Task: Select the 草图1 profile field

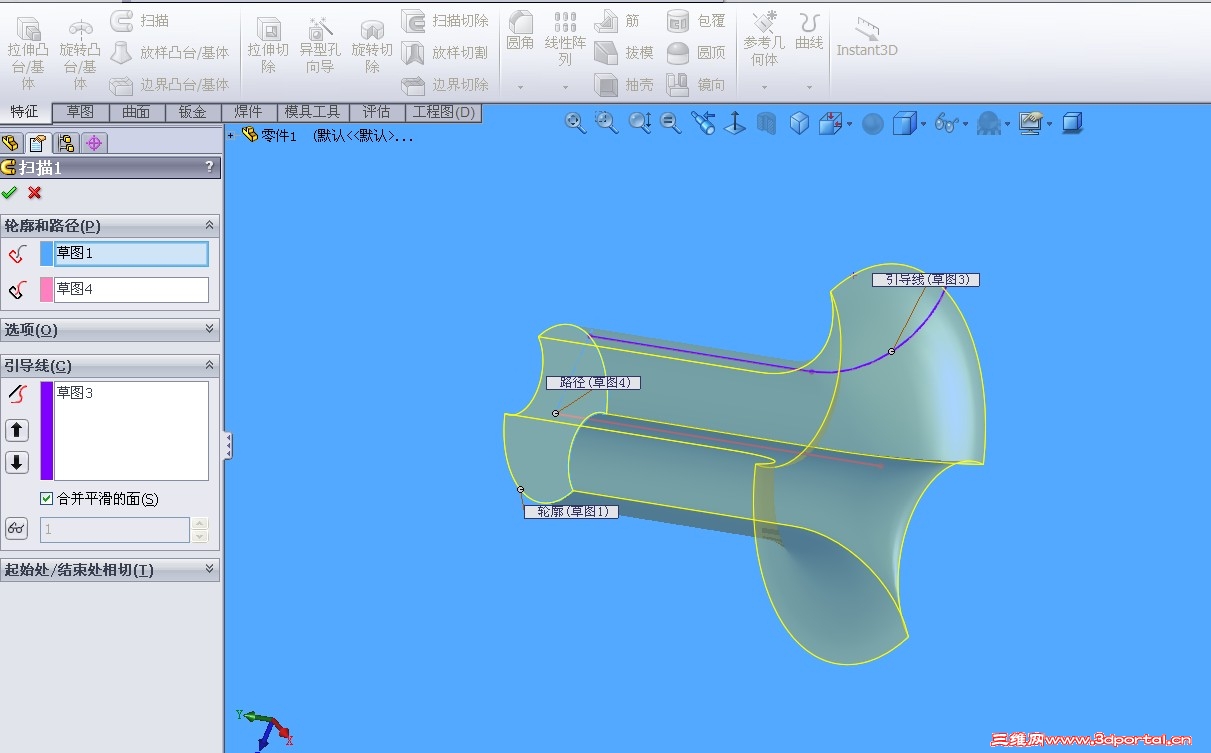Action: (131, 254)
